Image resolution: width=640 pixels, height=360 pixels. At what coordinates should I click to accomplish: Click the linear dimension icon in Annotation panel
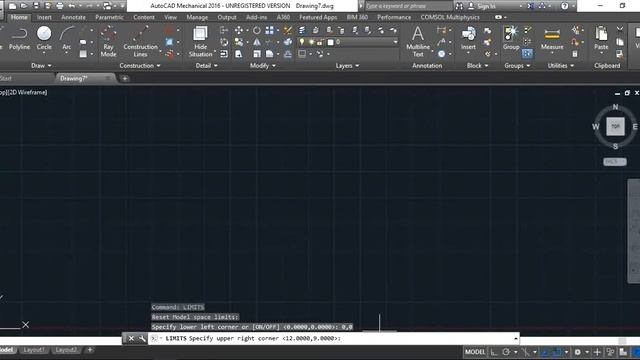coord(441,30)
